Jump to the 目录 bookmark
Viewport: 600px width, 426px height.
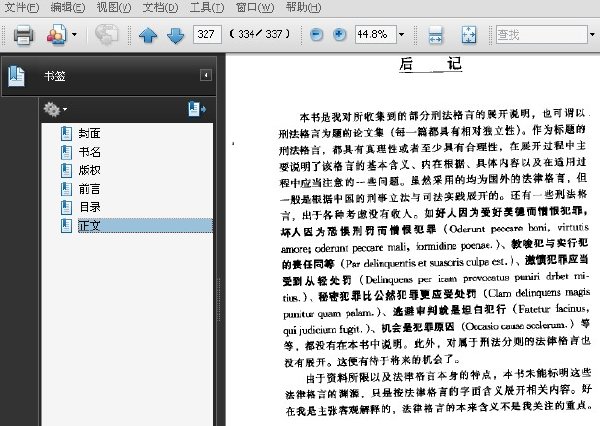[x=90, y=207]
